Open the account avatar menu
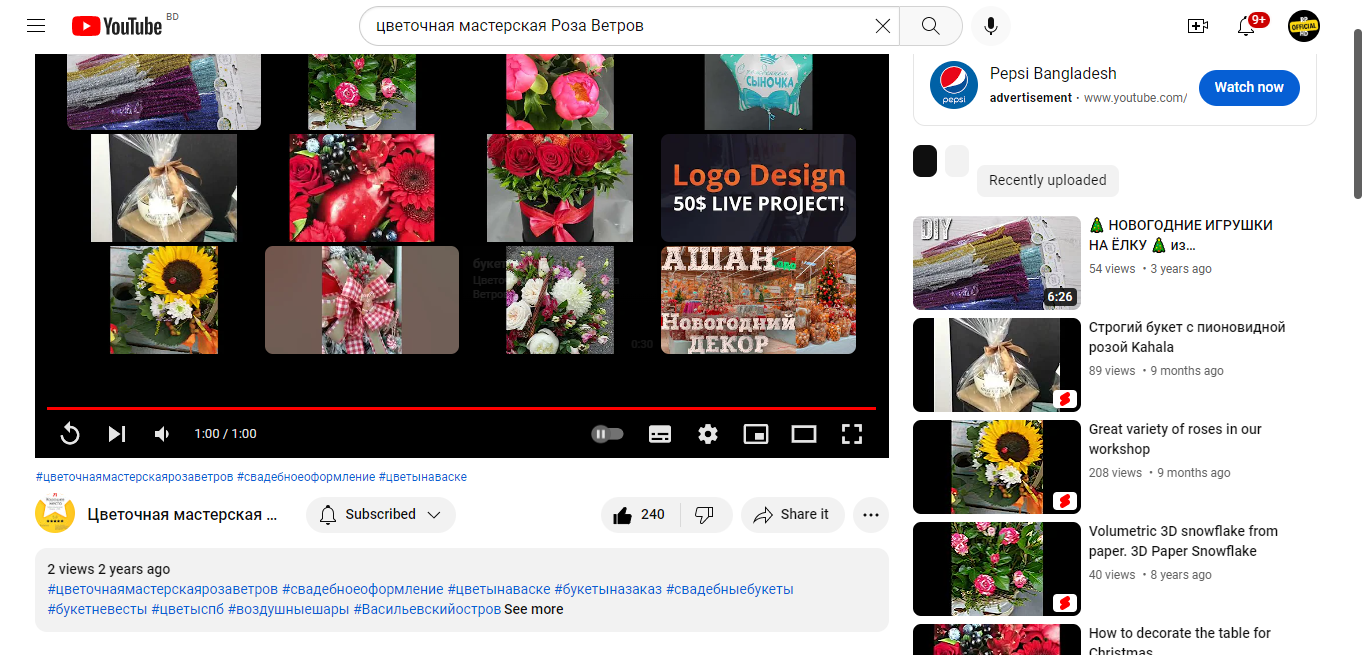1365x655 pixels. tap(1304, 26)
